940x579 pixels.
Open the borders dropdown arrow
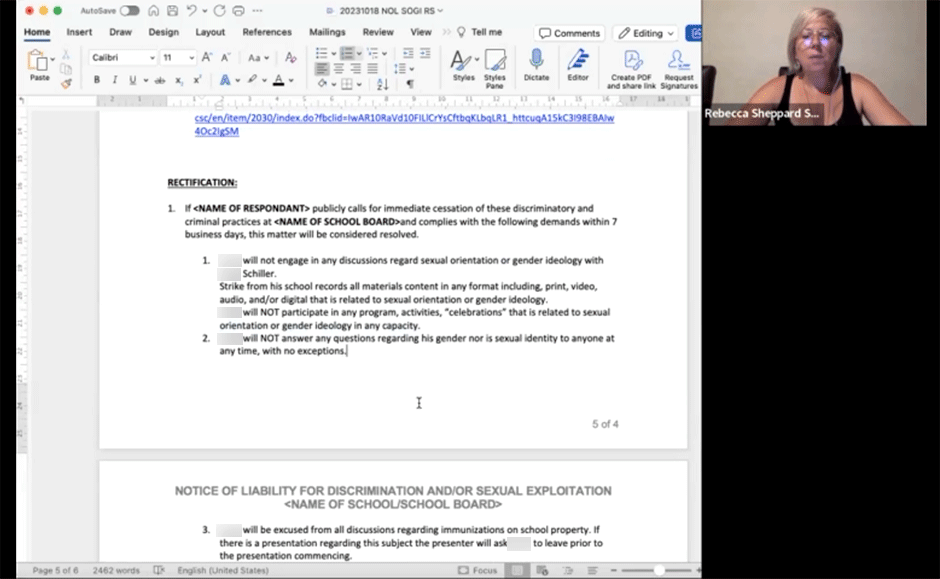(359, 85)
